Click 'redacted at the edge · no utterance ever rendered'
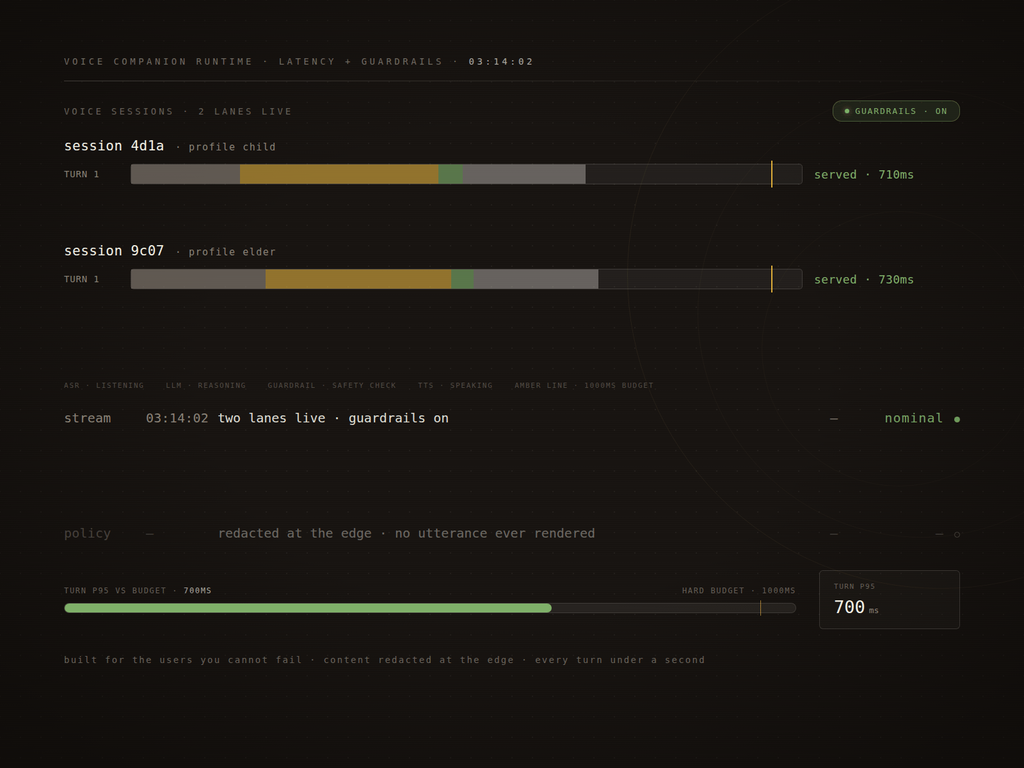 pos(406,534)
